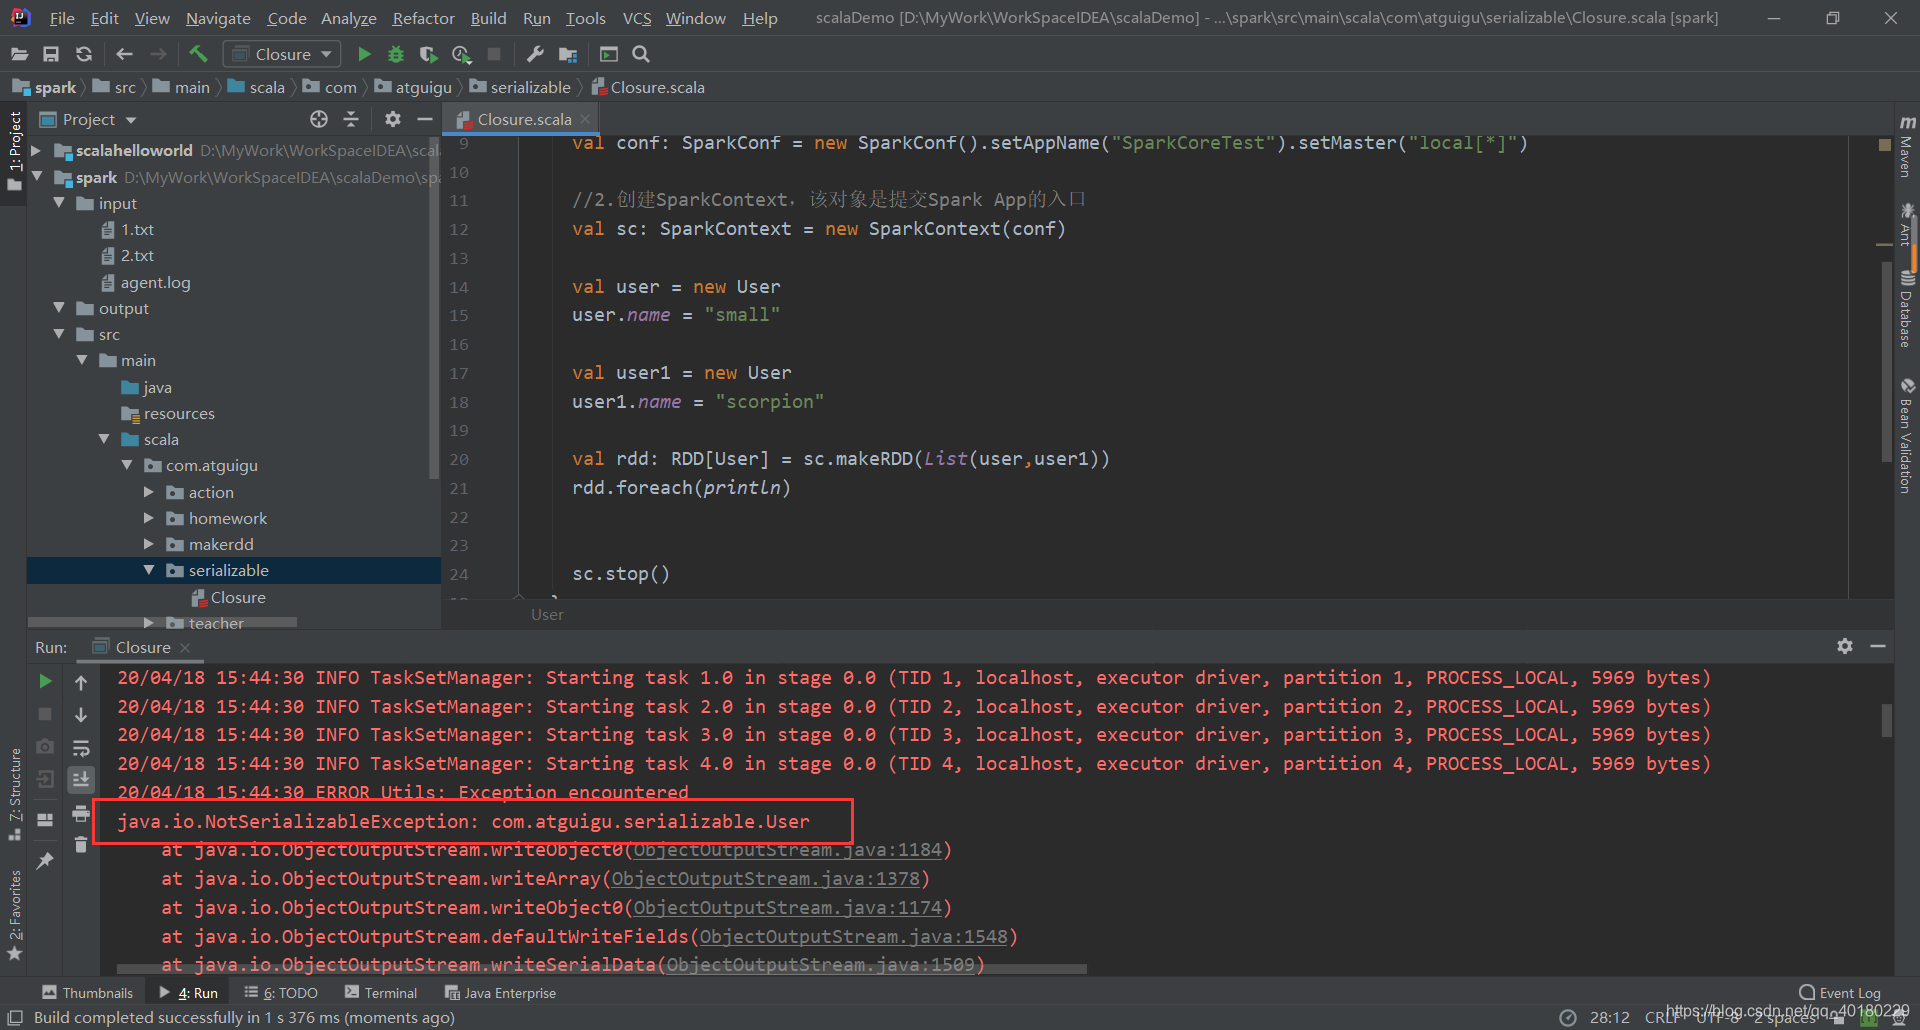Collapse the input folder
This screenshot has height=1030, width=1920.
(59, 203)
